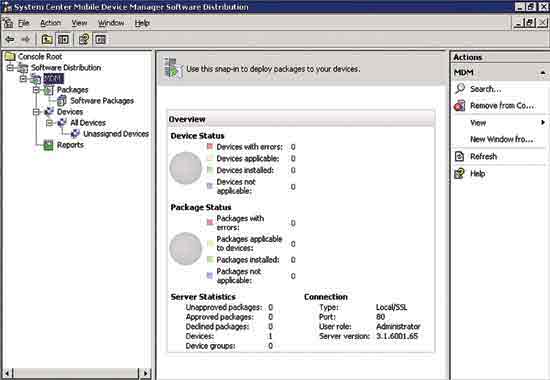Select Software Distribution tree label

pyautogui.click(x=66, y=68)
